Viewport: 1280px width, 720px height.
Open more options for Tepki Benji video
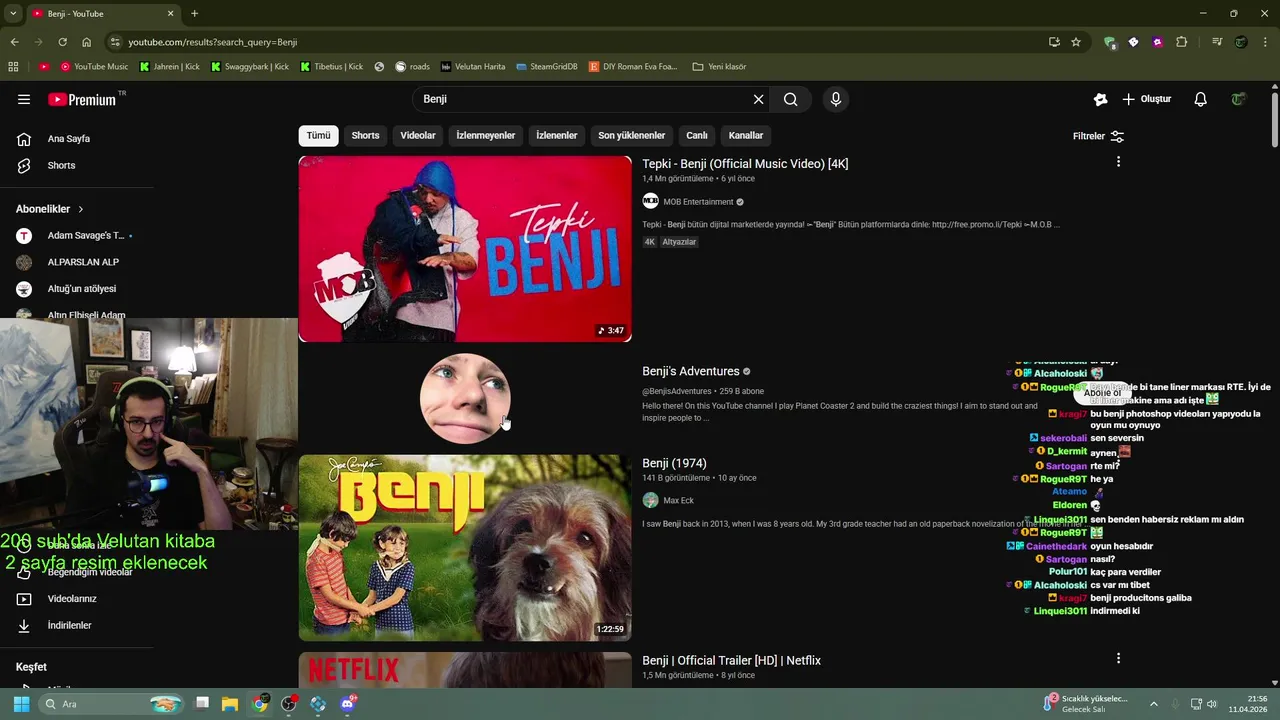coord(1118,162)
